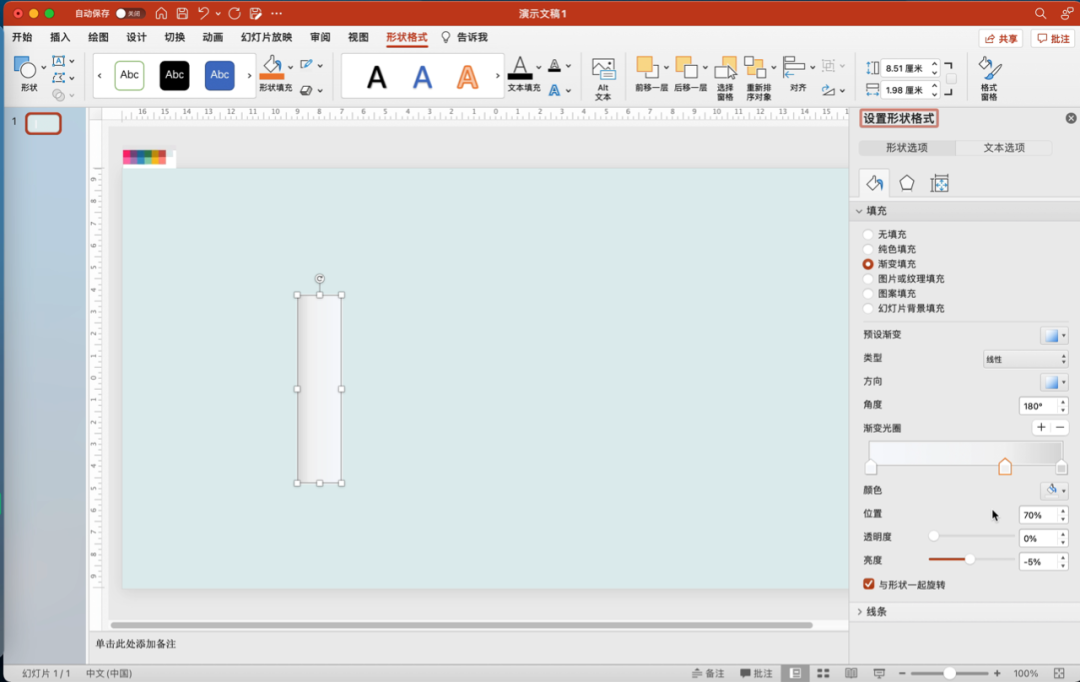
Task: Apply the blue Abc shape style
Action: click(220, 75)
